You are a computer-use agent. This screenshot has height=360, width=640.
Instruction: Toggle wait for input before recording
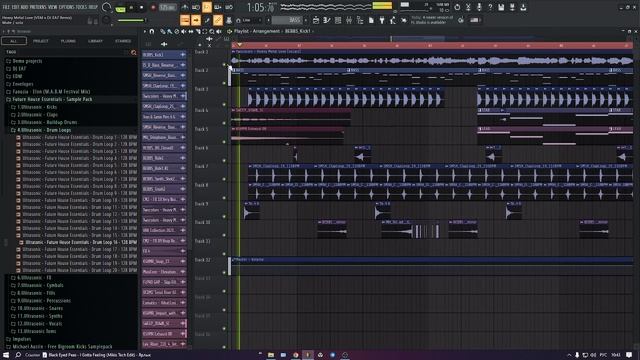point(196,7)
